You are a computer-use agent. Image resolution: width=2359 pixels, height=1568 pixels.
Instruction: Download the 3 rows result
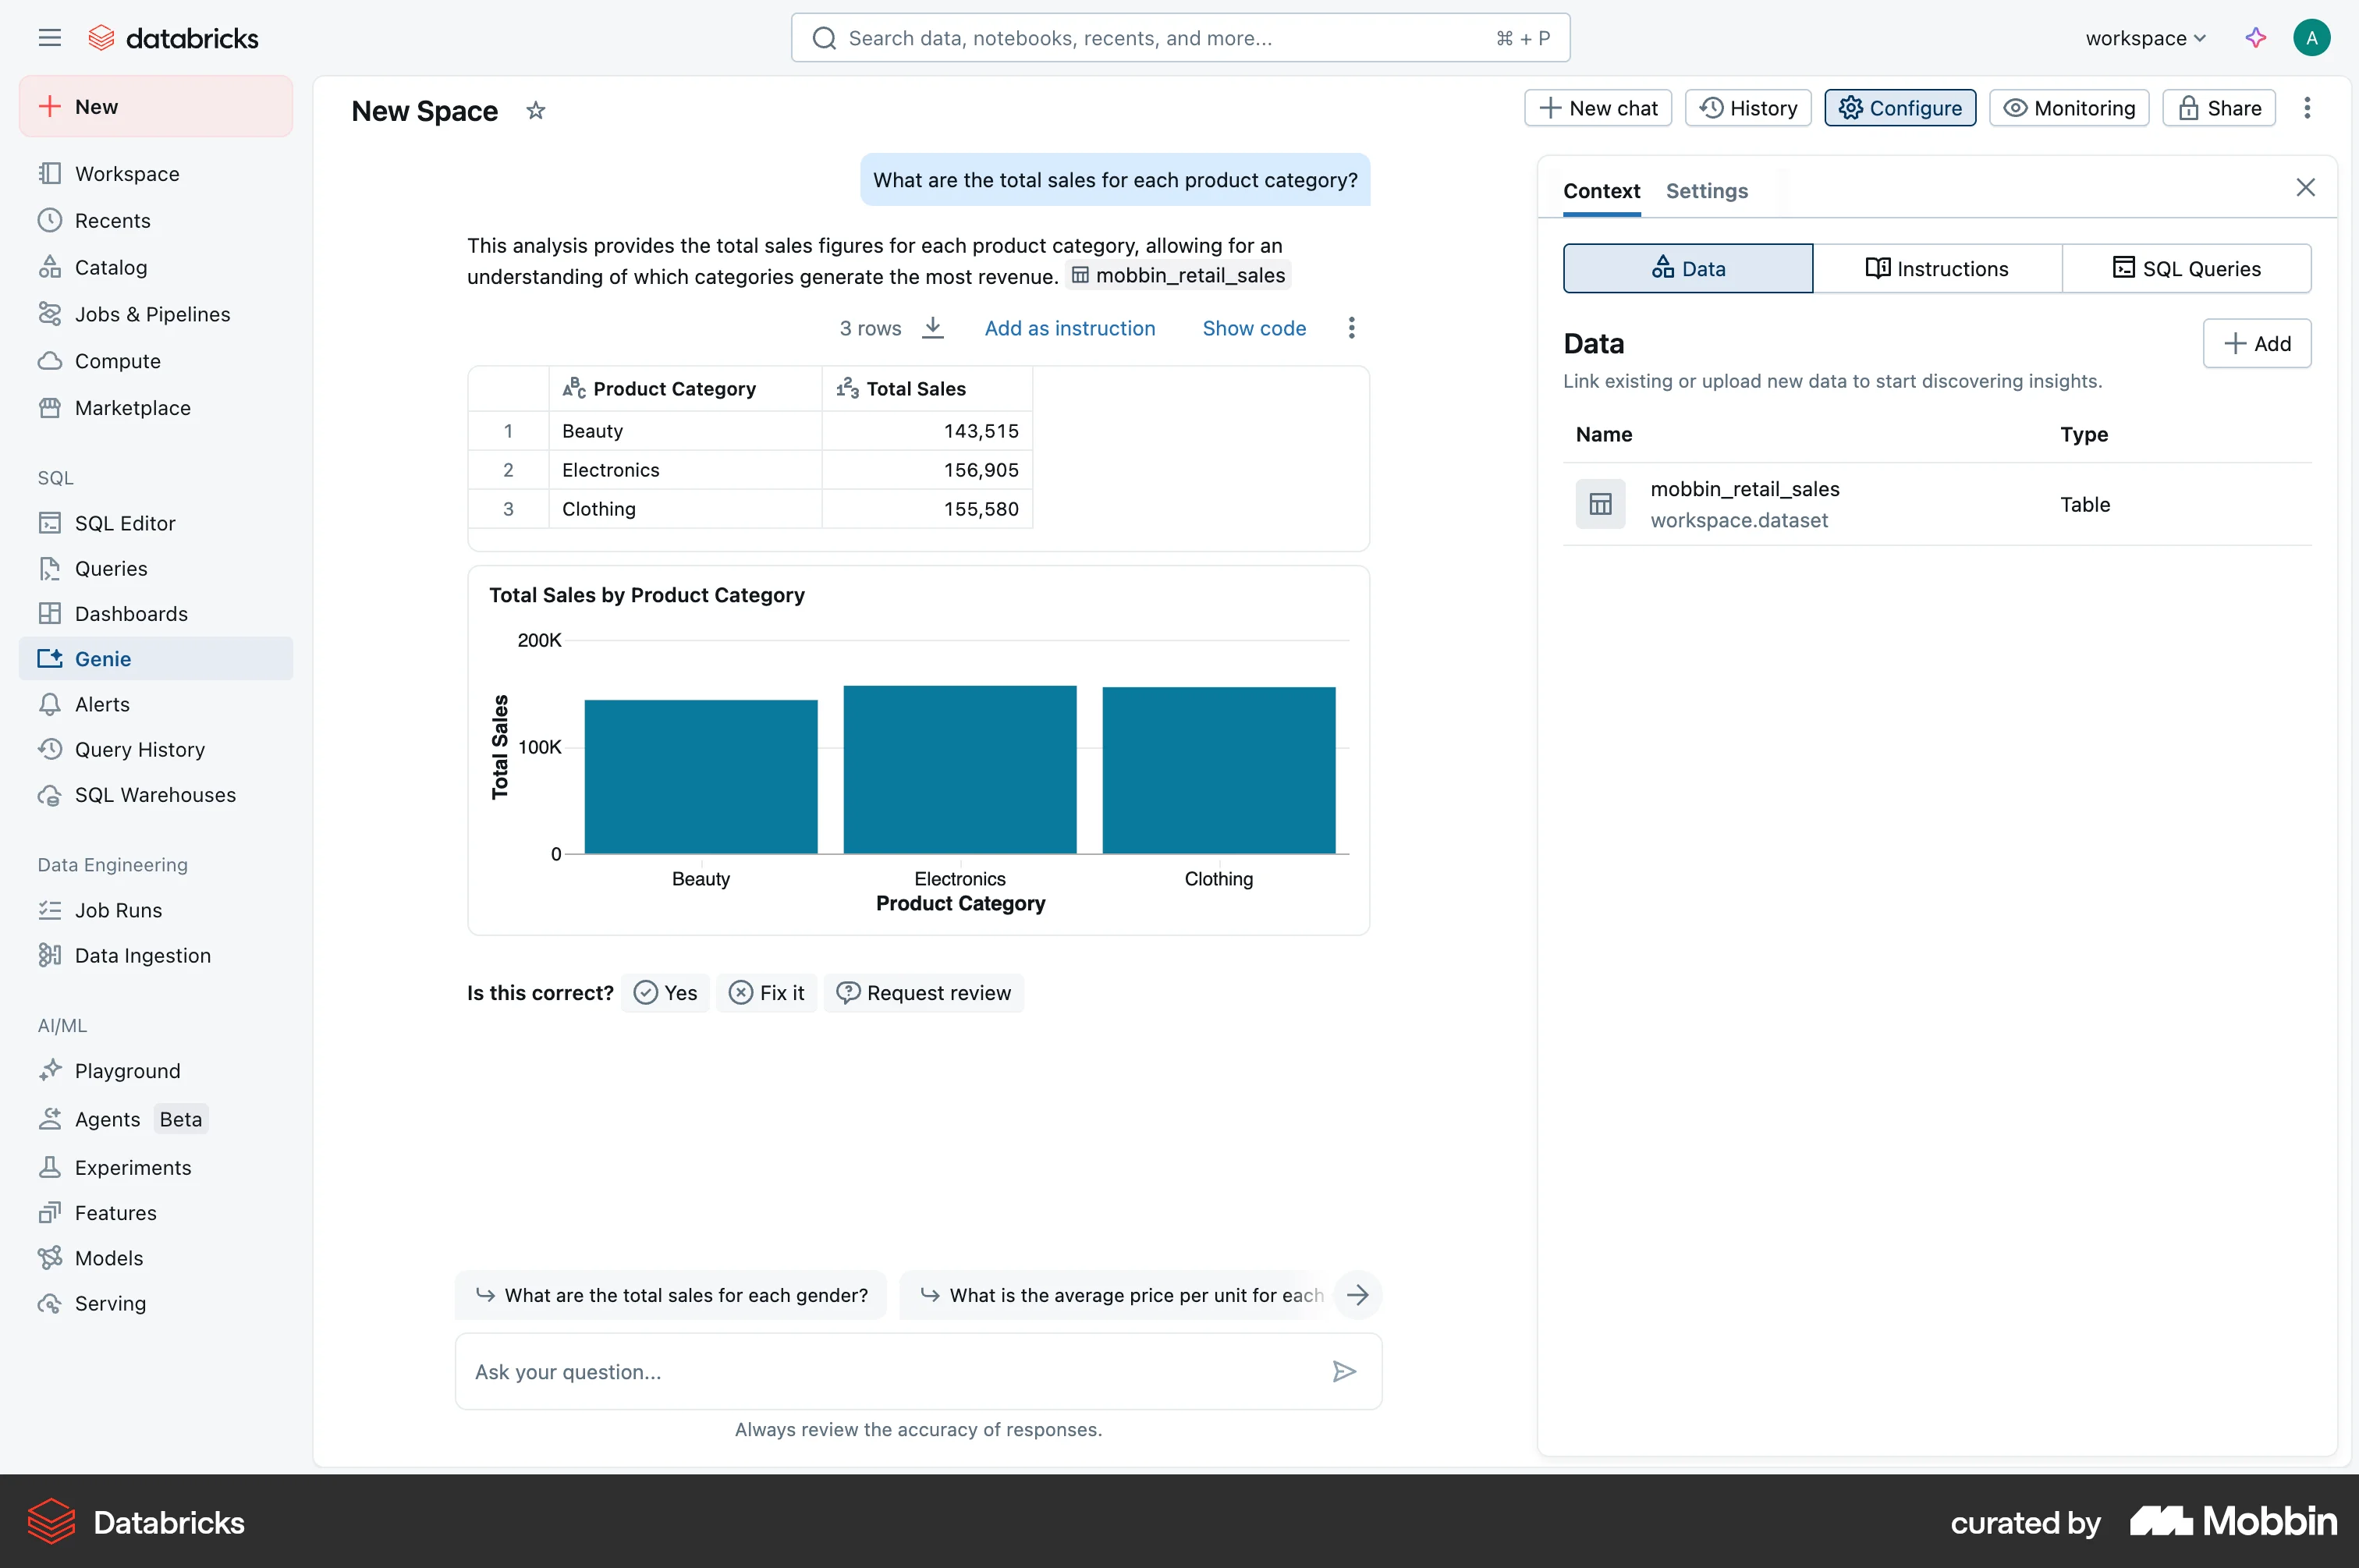pyautogui.click(x=932, y=328)
